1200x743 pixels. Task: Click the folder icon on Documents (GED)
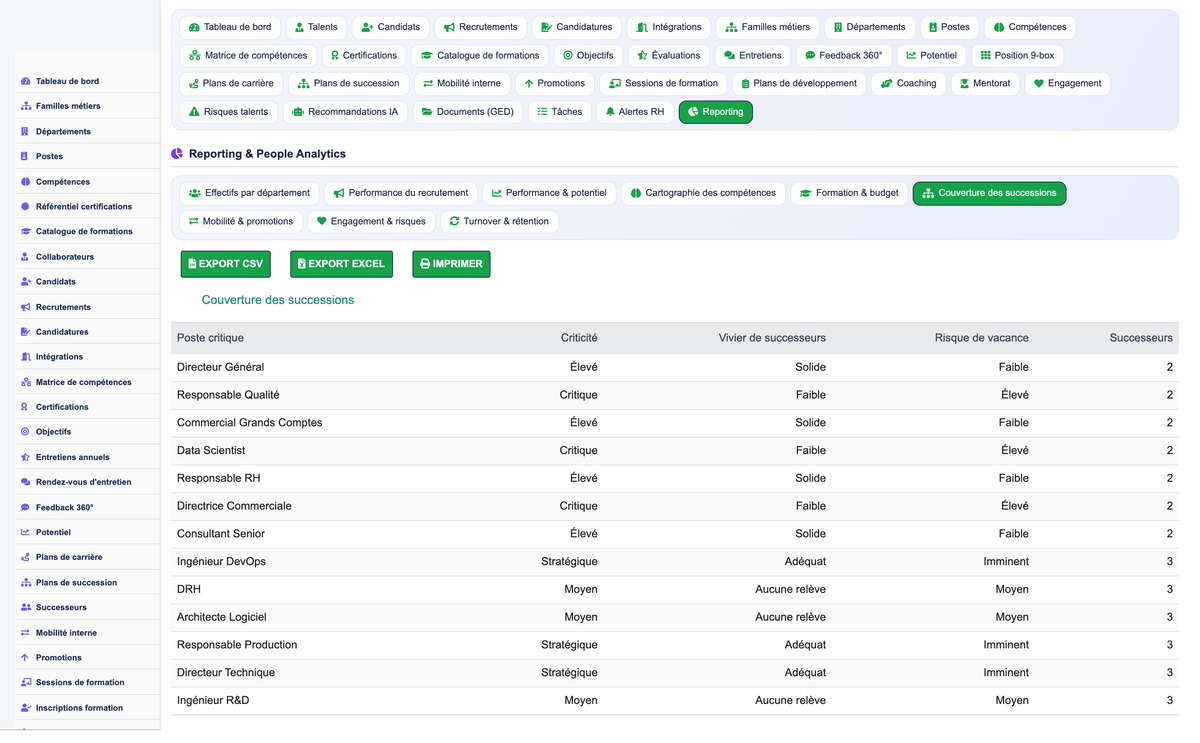pos(427,112)
